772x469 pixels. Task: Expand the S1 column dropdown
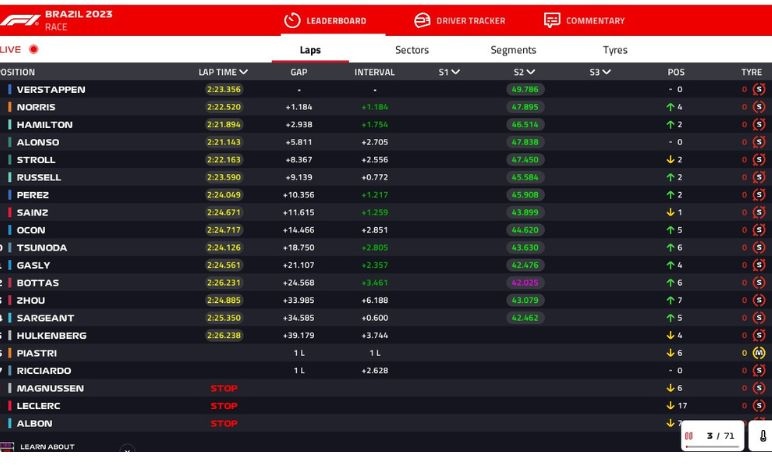[x=456, y=72]
